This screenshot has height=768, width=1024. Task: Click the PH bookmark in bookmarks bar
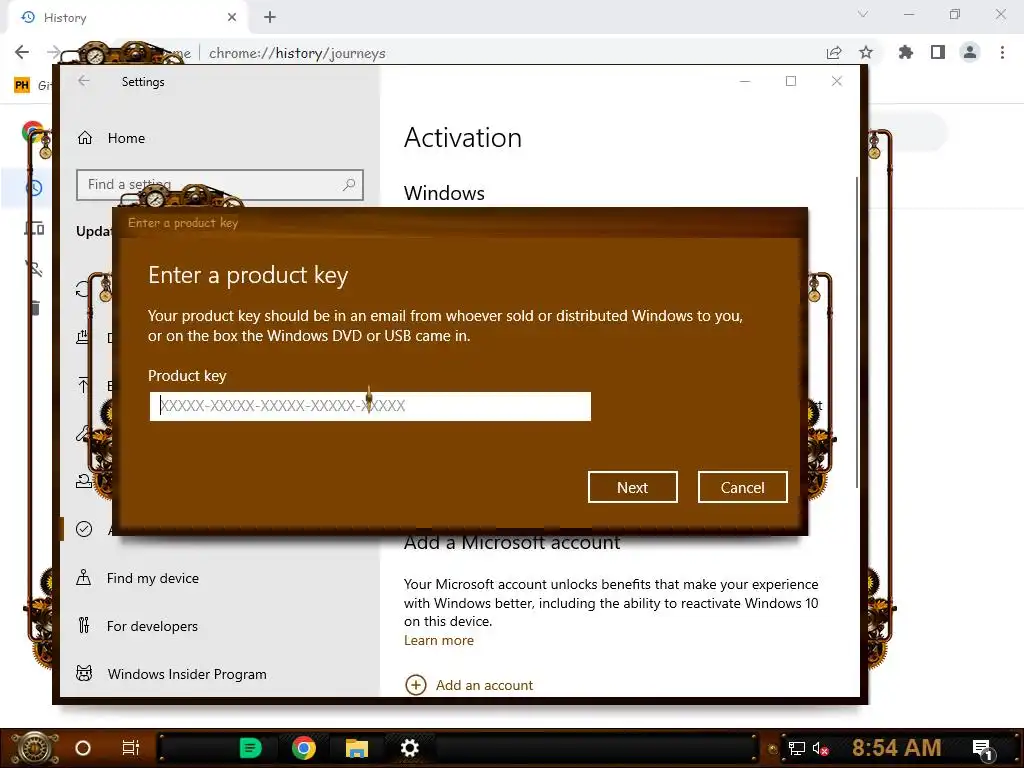[x=22, y=85]
